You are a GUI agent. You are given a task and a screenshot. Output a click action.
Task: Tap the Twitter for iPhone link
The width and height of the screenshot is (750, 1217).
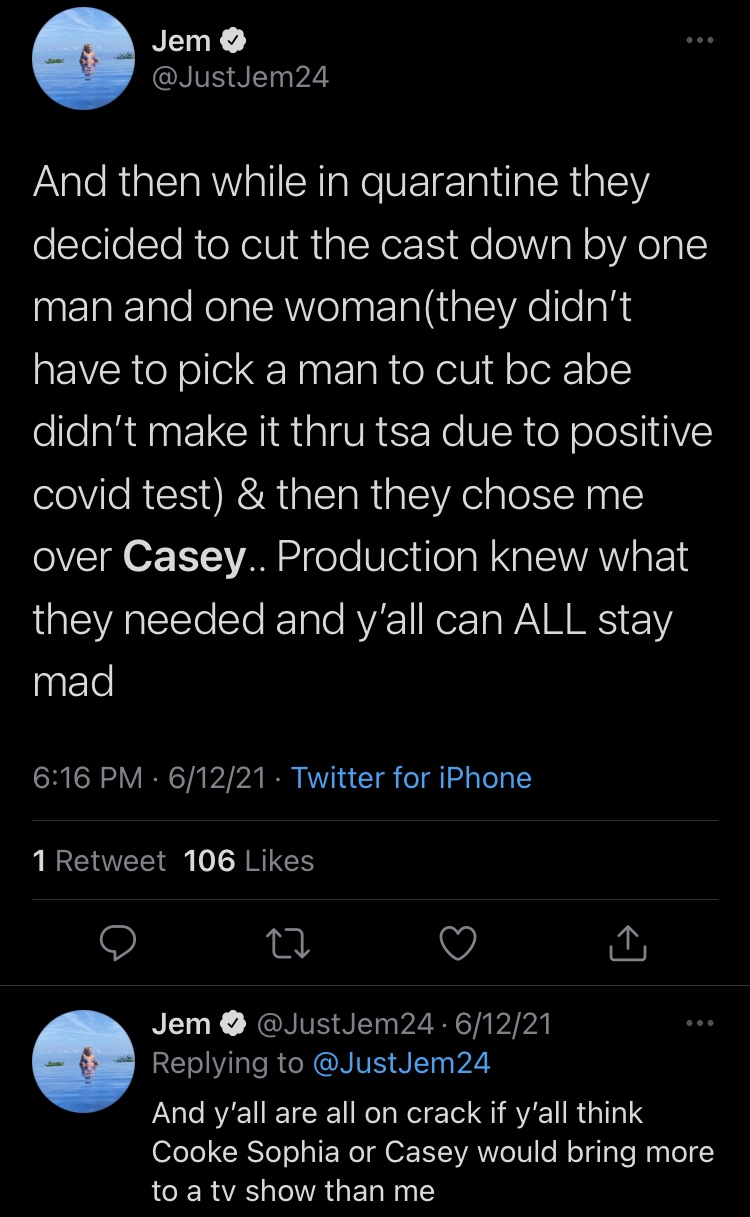click(x=411, y=778)
